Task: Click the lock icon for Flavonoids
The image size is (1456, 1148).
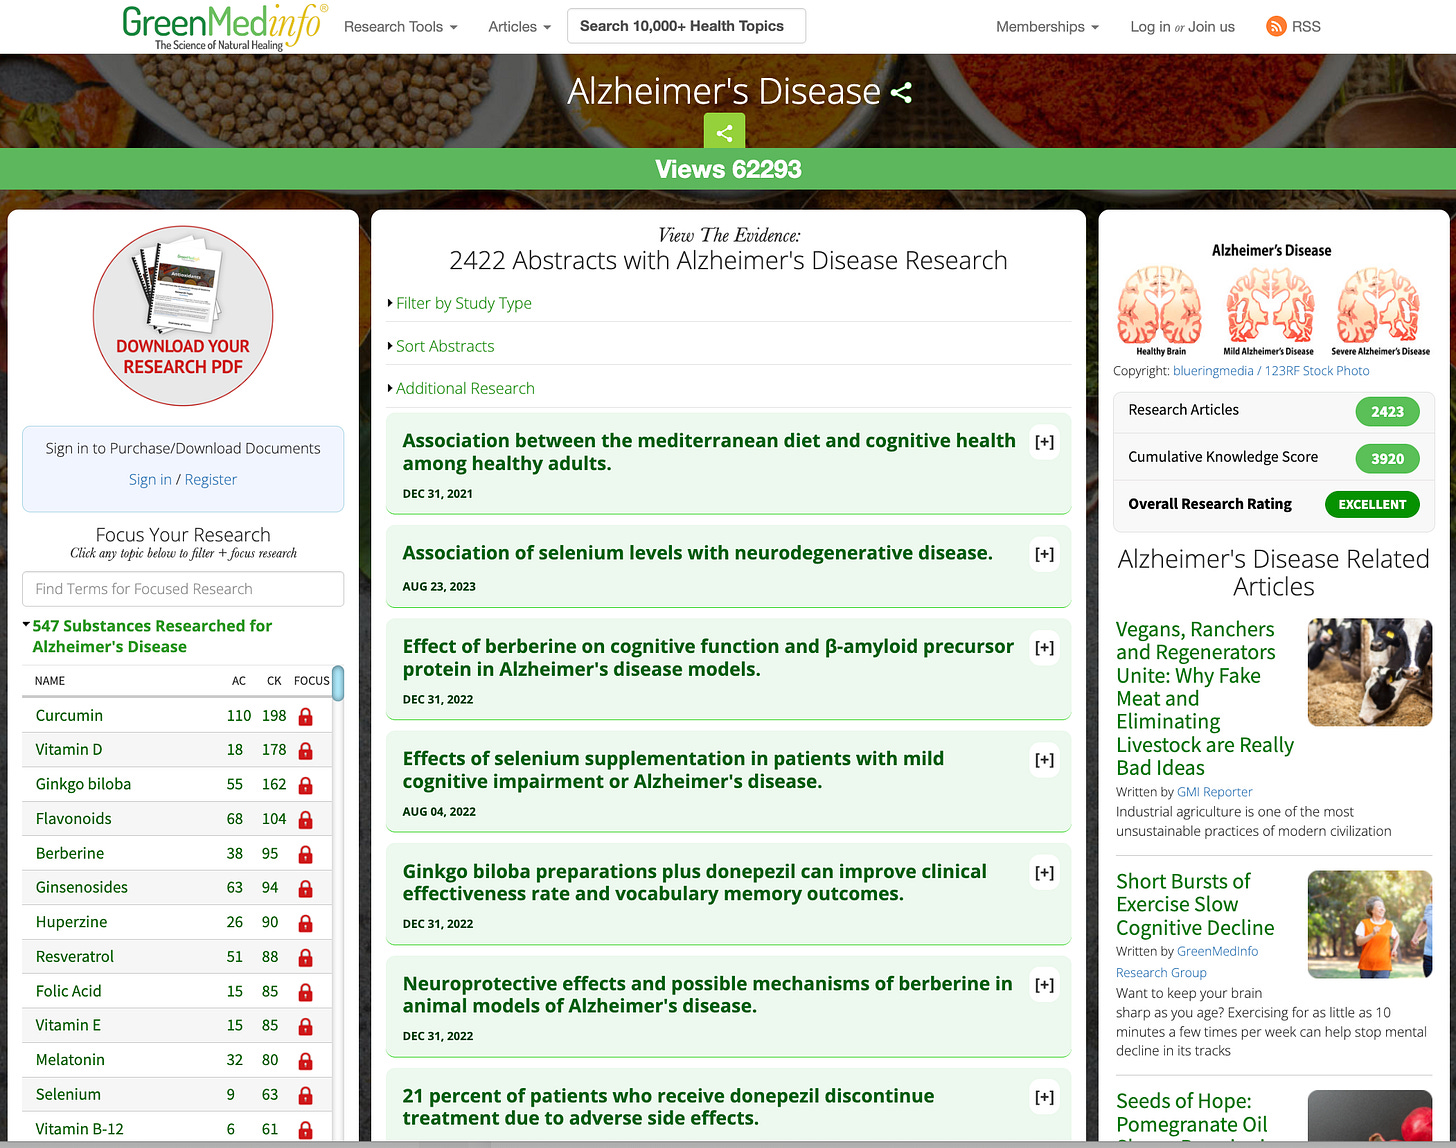Action: (x=306, y=819)
